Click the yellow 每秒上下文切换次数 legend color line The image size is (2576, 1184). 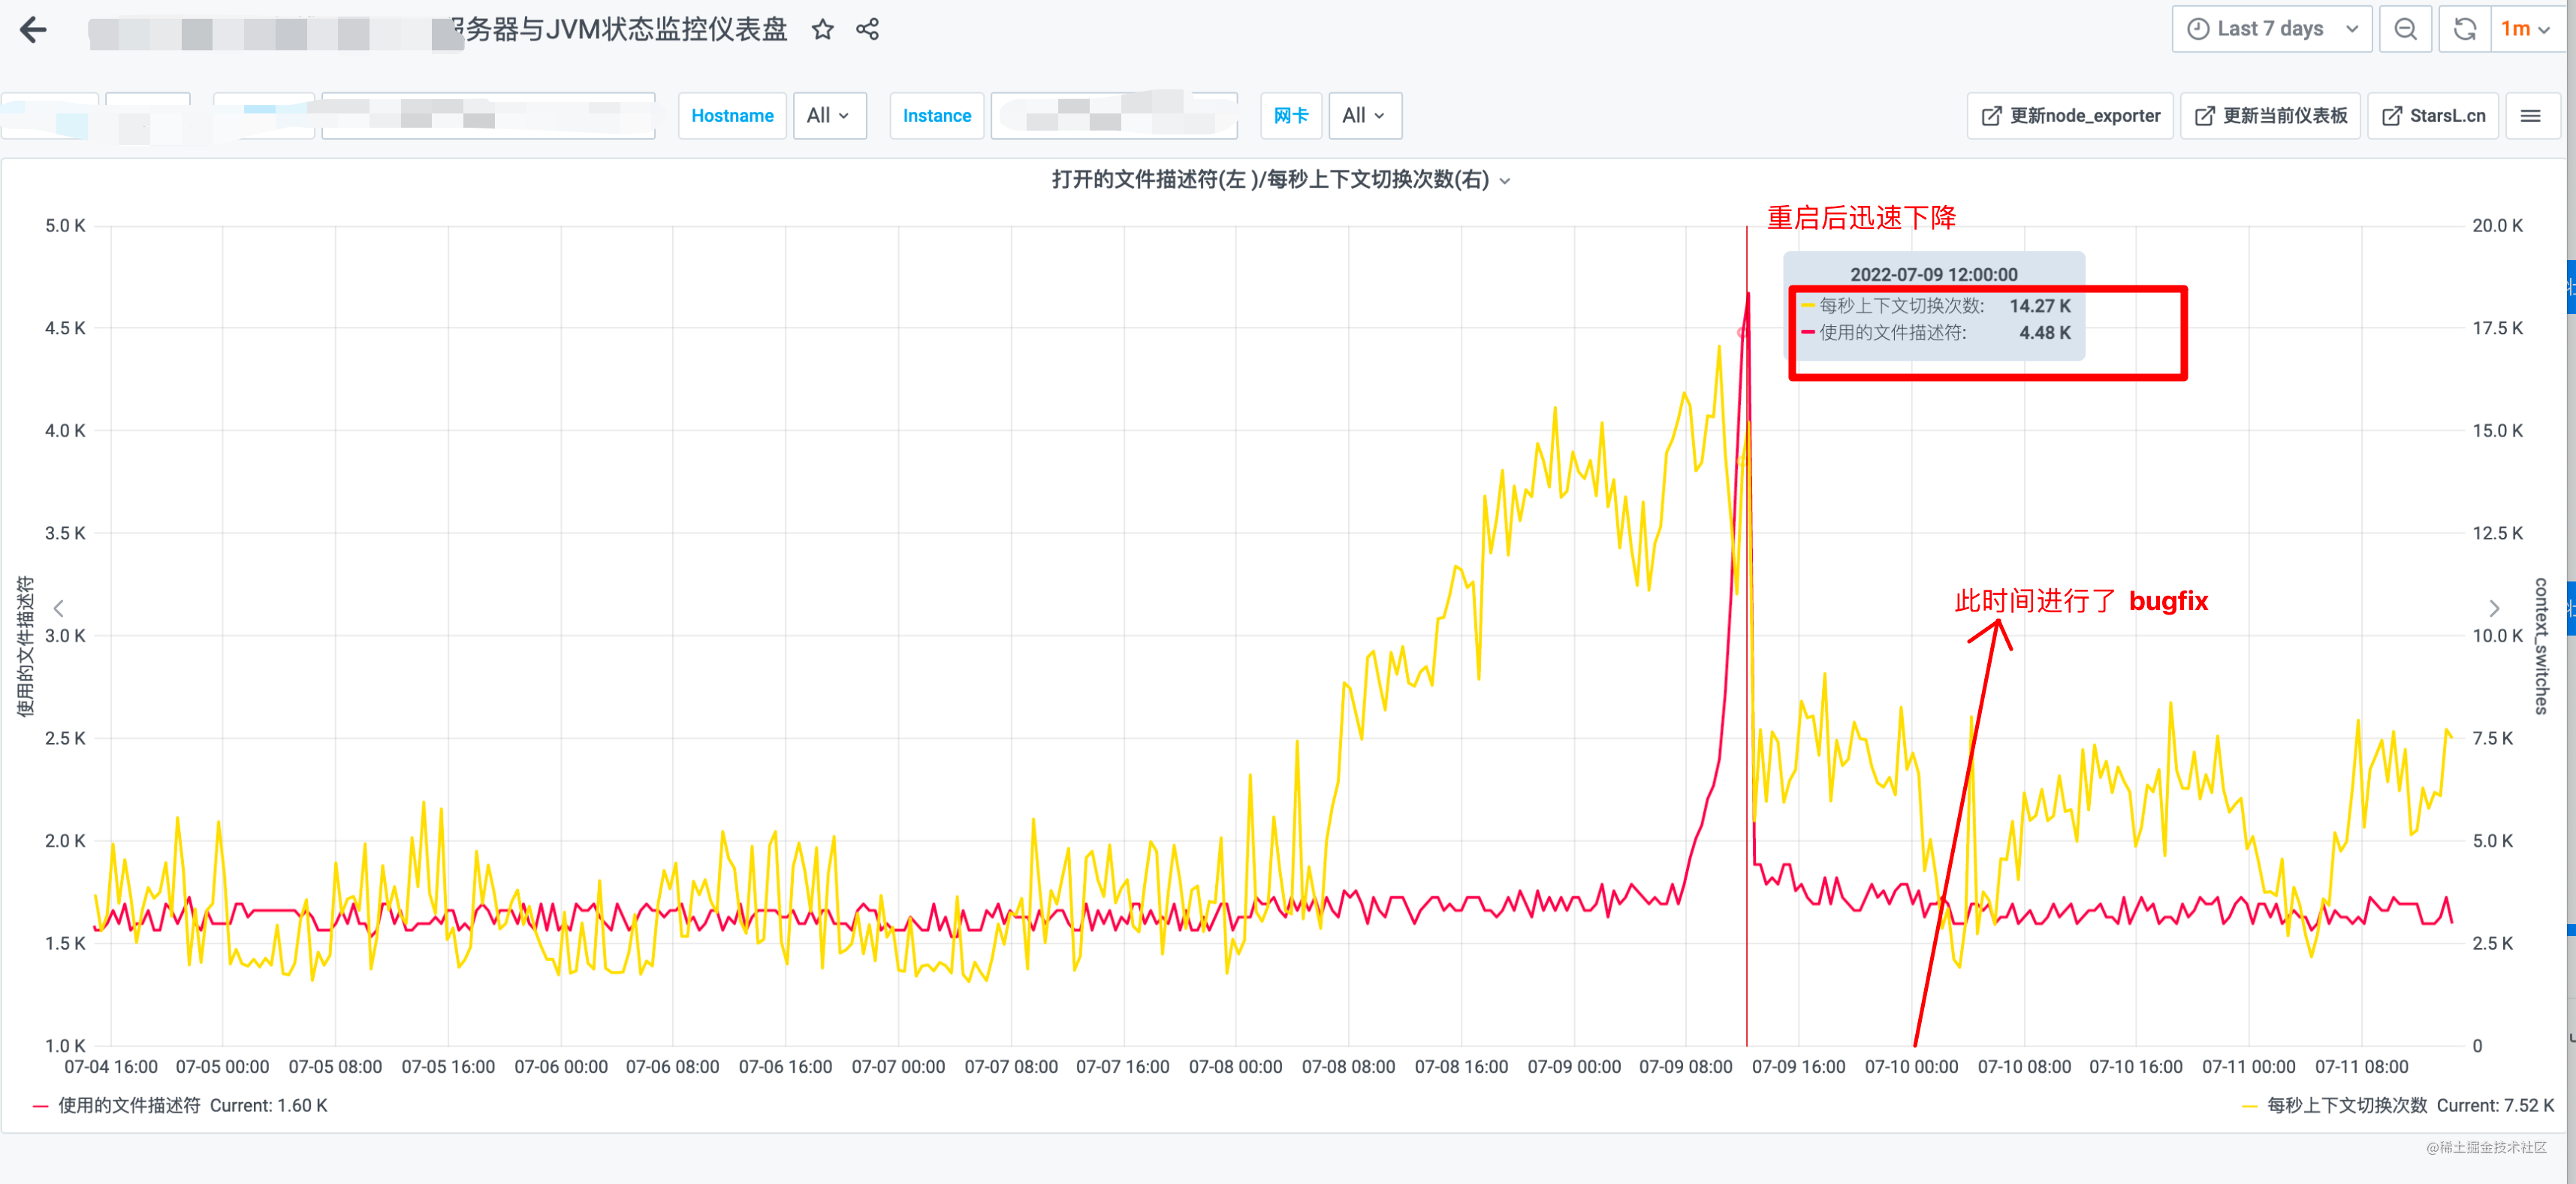click(2249, 1106)
